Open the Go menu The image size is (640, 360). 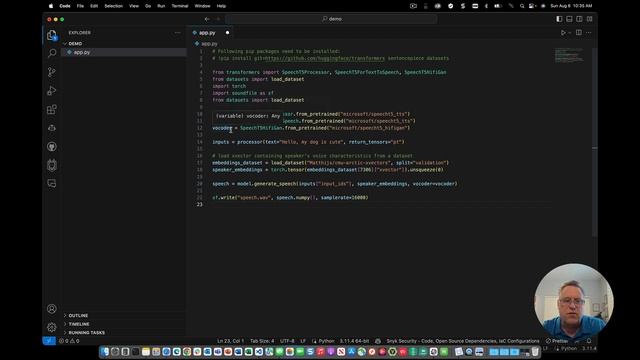pos(148,6)
